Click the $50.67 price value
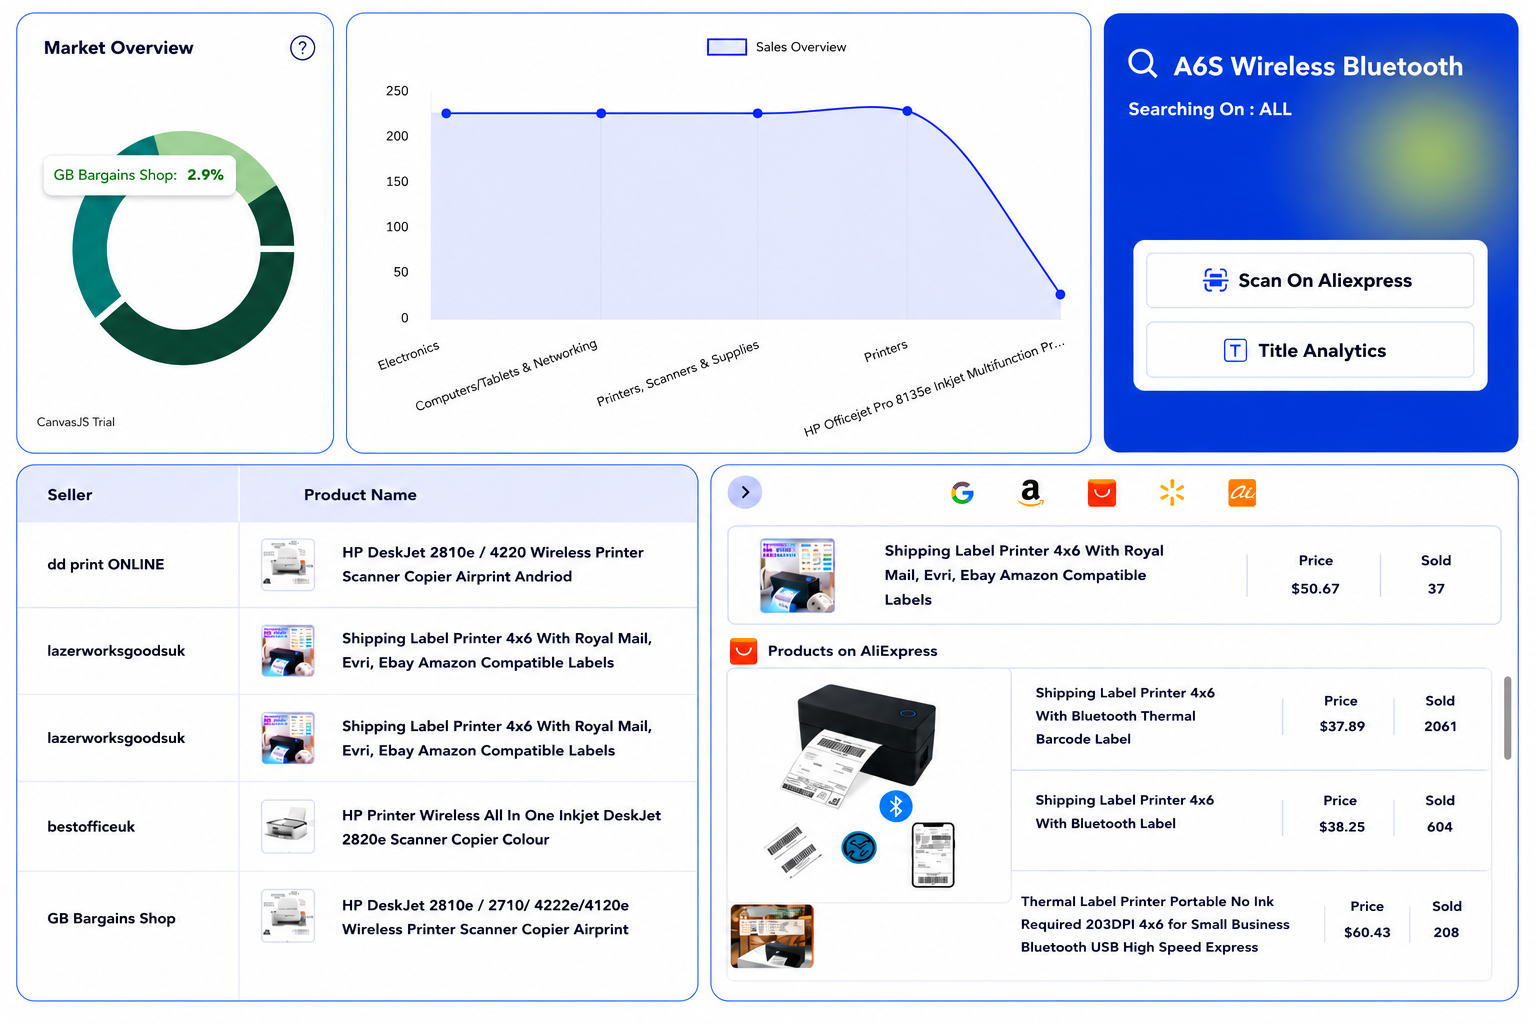The image size is (1536, 1024). [x=1315, y=588]
